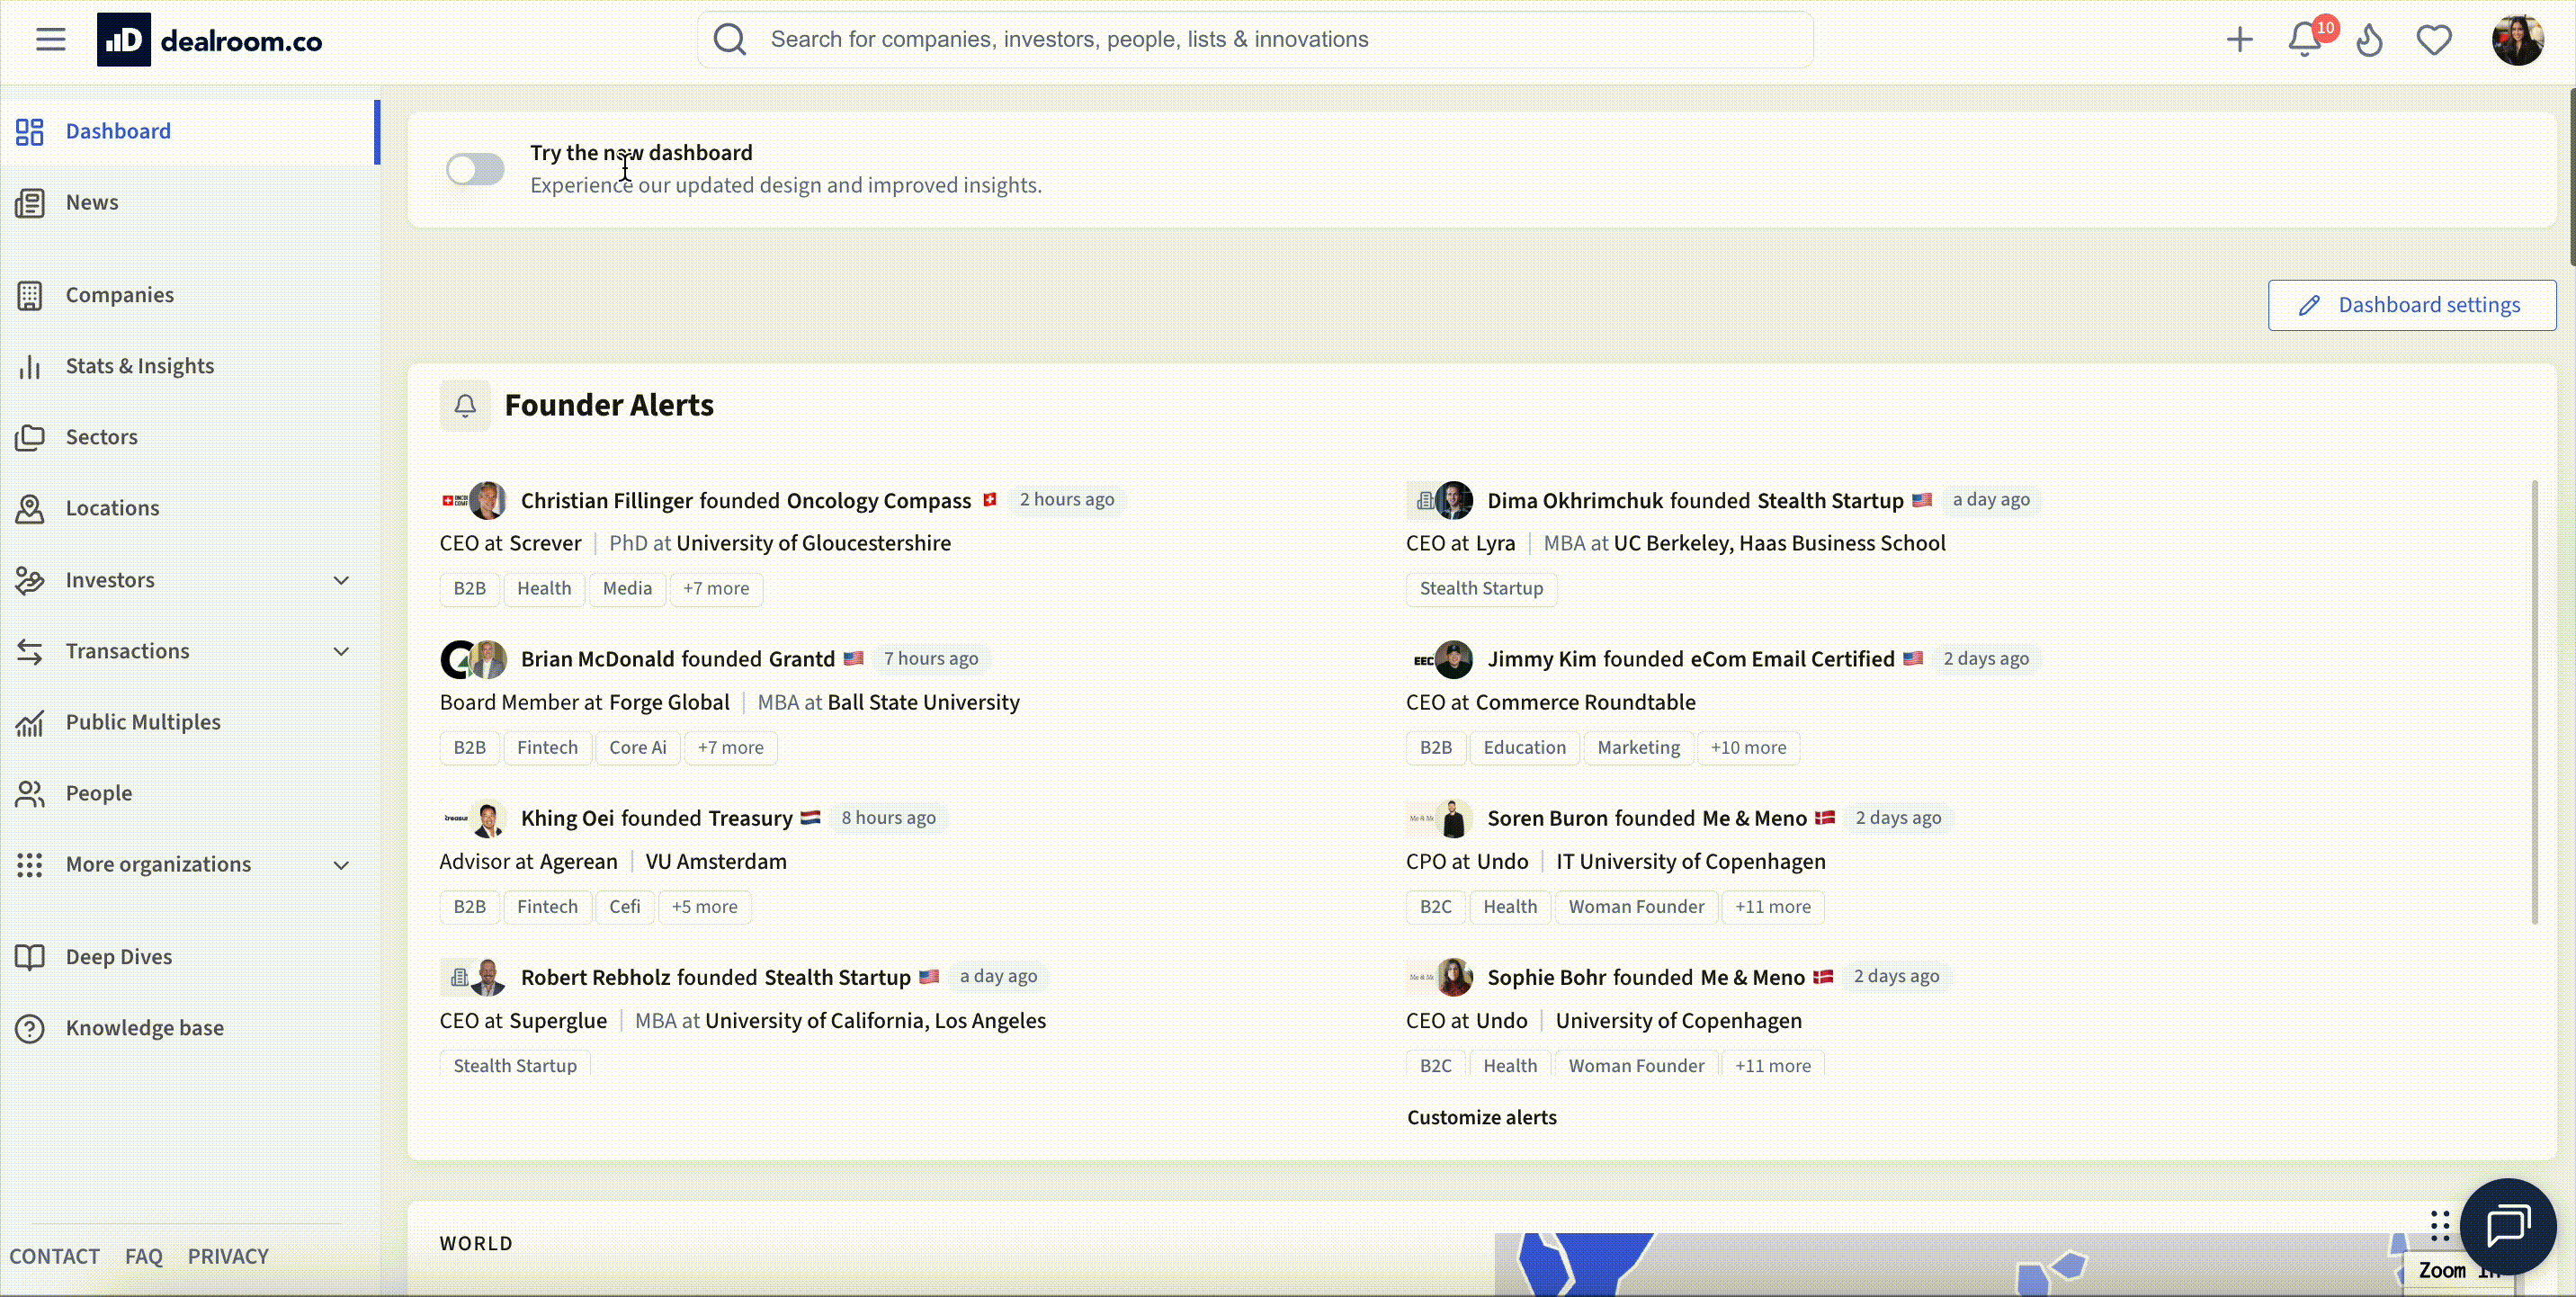Open the chat support bubble
This screenshot has height=1297, width=2576.
pyautogui.click(x=2508, y=1226)
